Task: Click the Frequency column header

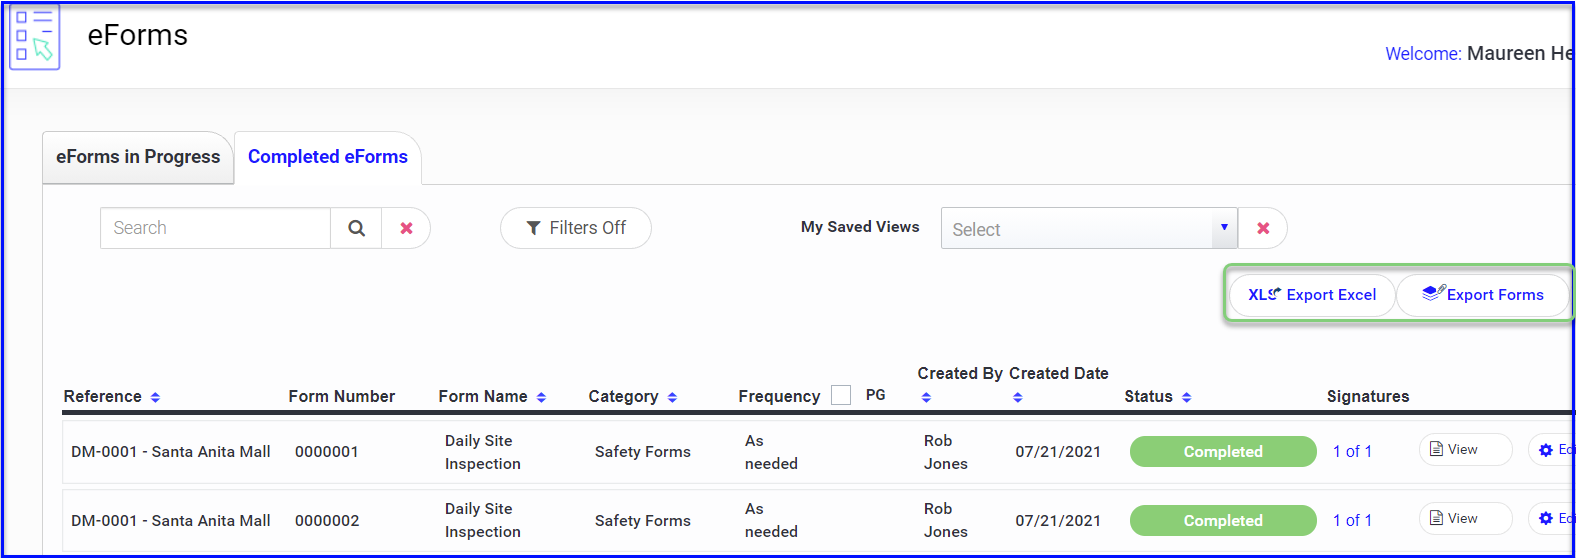Action: tap(779, 396)
